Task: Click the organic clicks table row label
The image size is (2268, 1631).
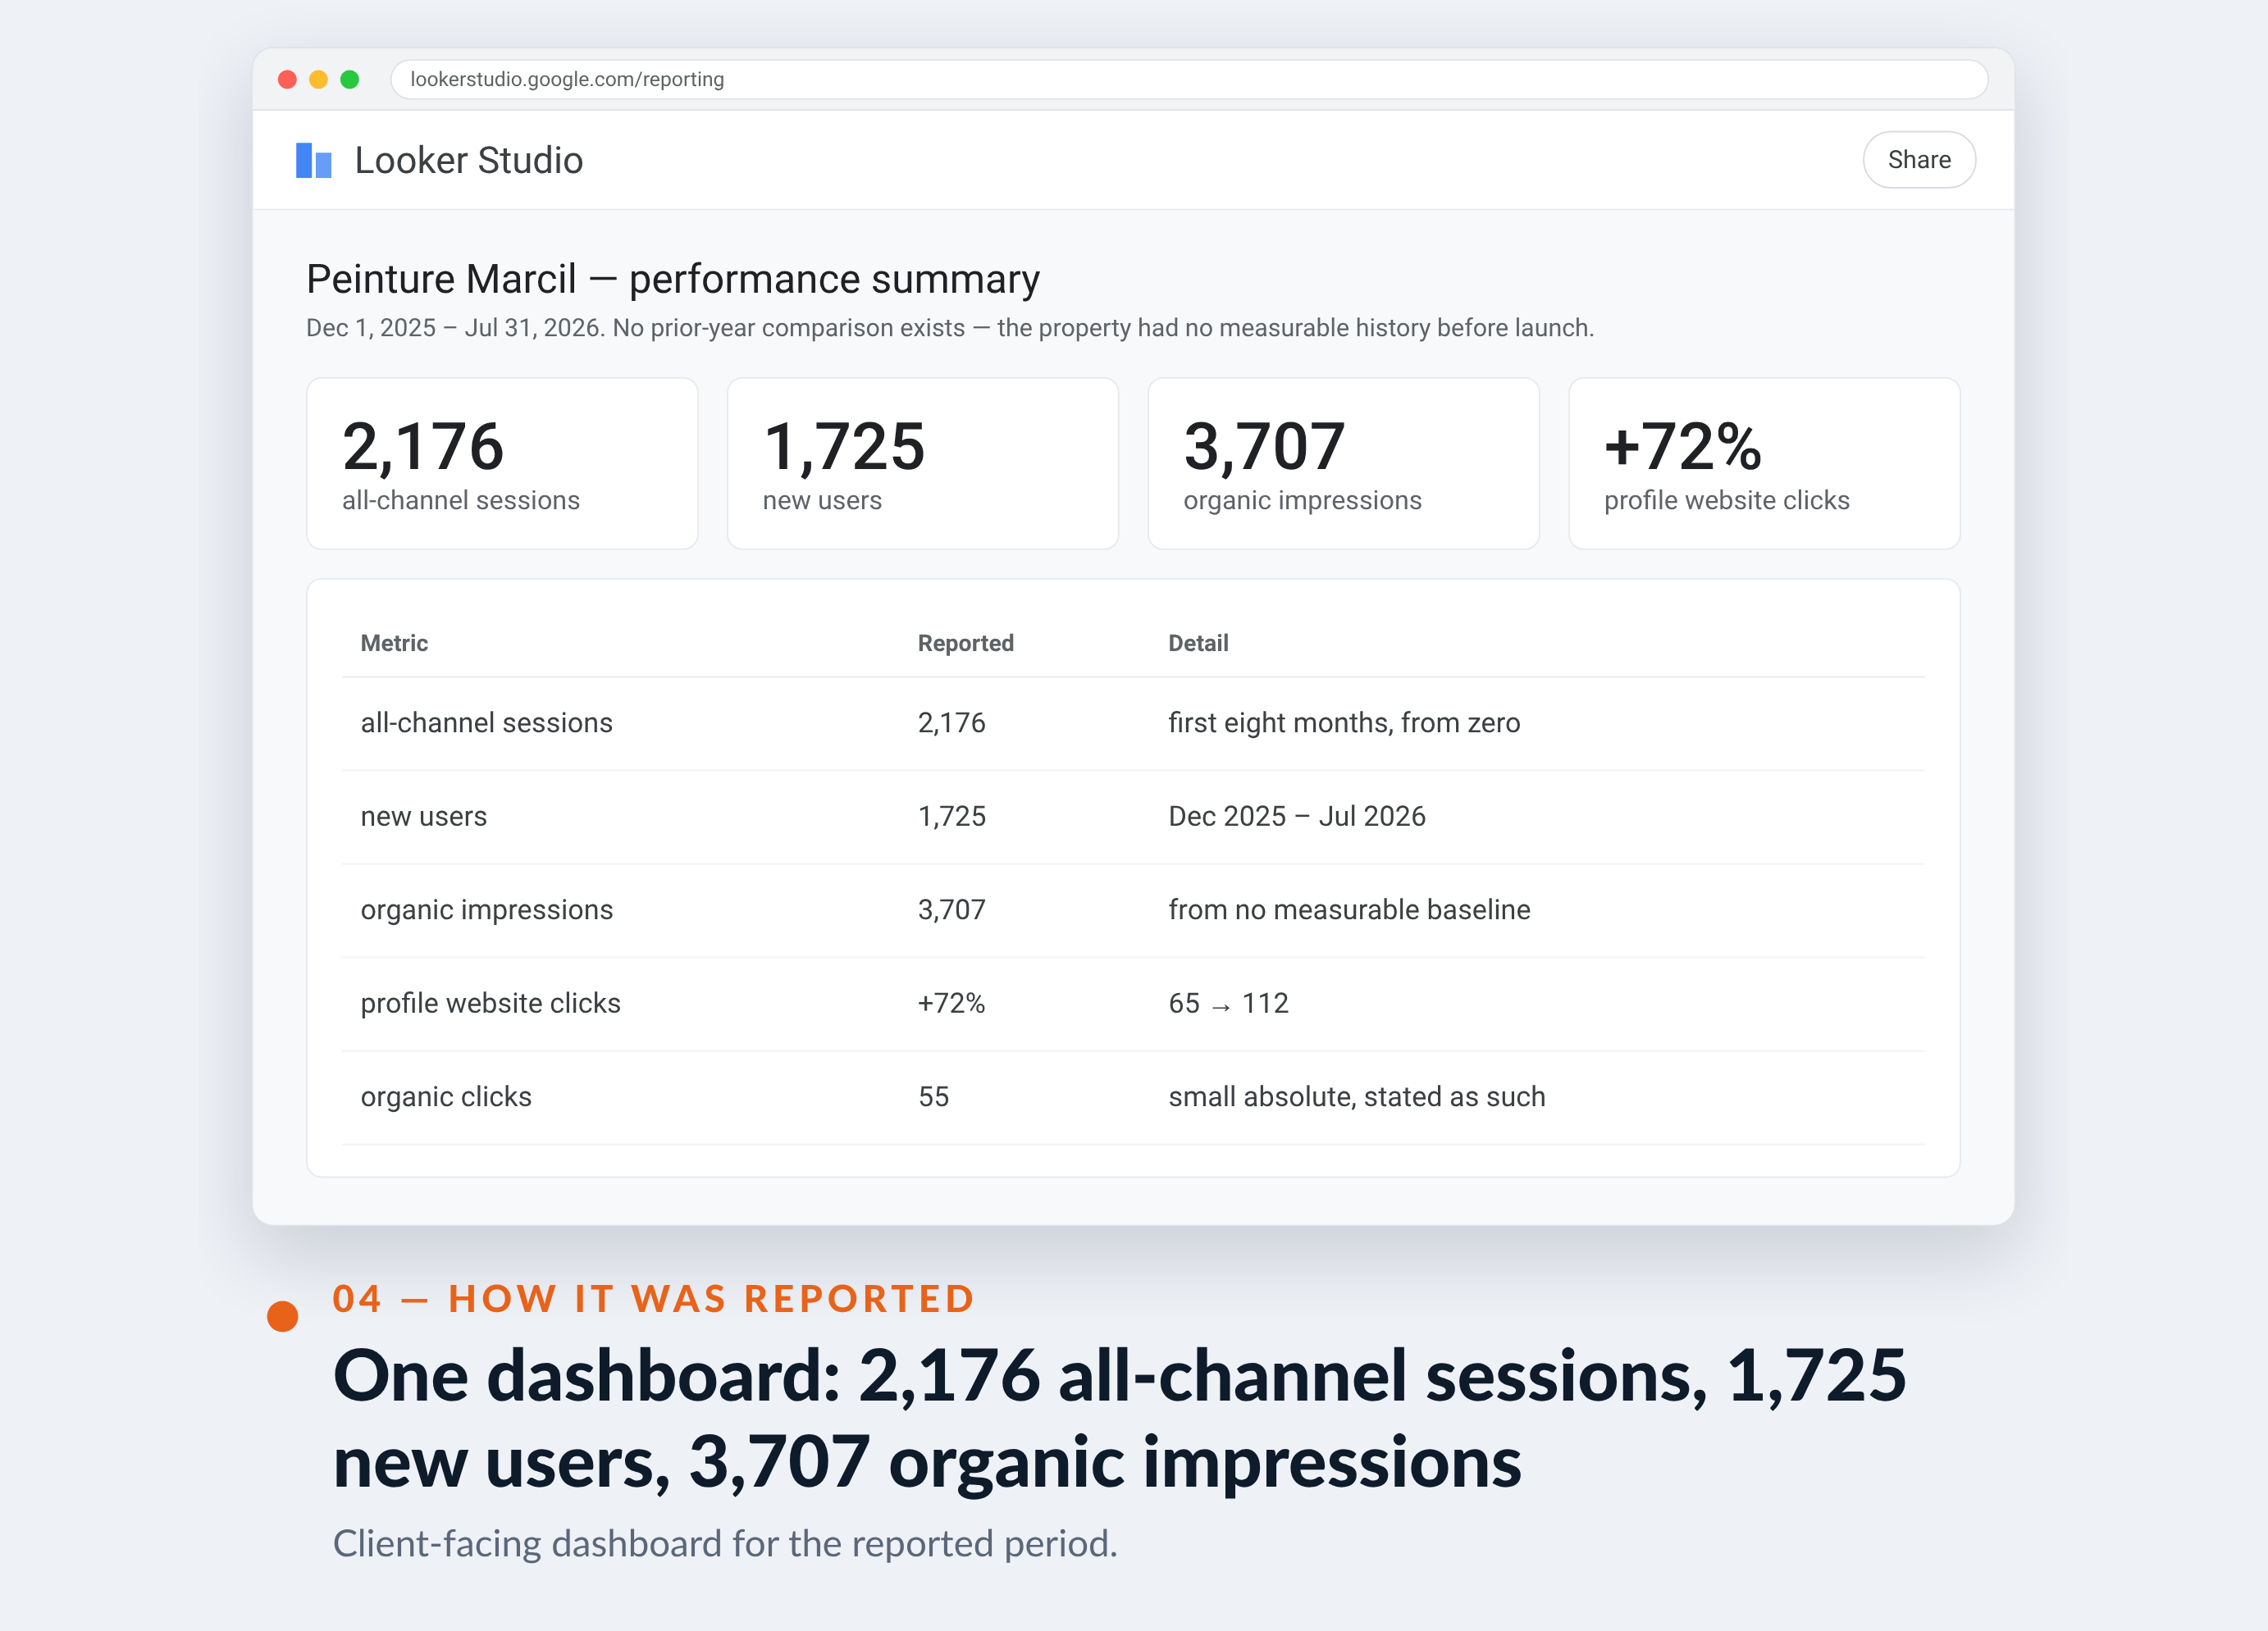Action: (446, 1097)
